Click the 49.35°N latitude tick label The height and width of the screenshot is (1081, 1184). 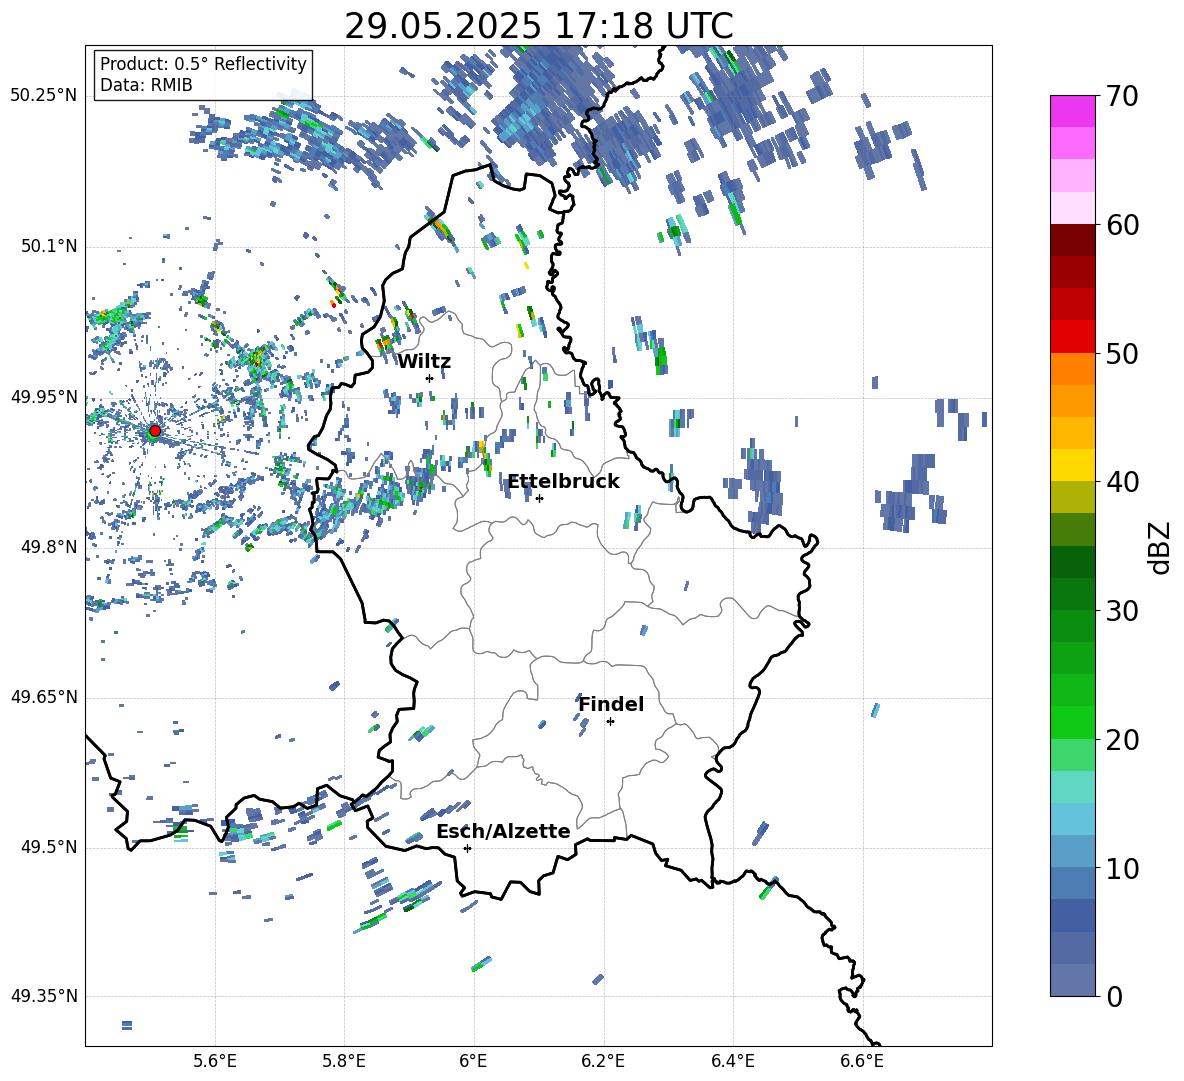(x=44, y=996)
